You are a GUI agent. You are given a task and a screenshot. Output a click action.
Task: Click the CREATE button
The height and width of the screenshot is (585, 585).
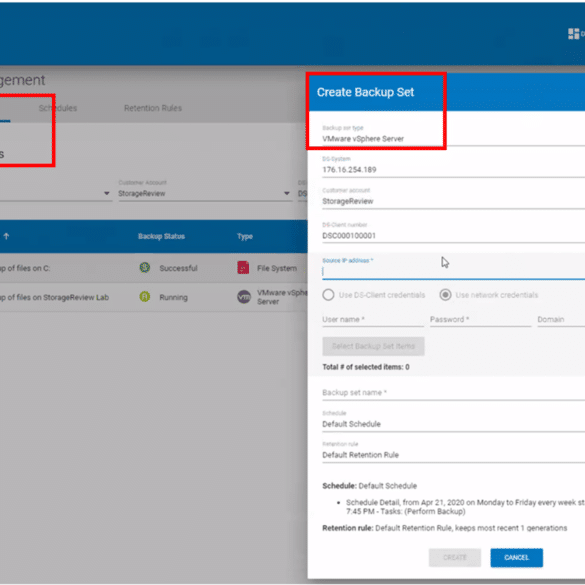pos(455,558)
